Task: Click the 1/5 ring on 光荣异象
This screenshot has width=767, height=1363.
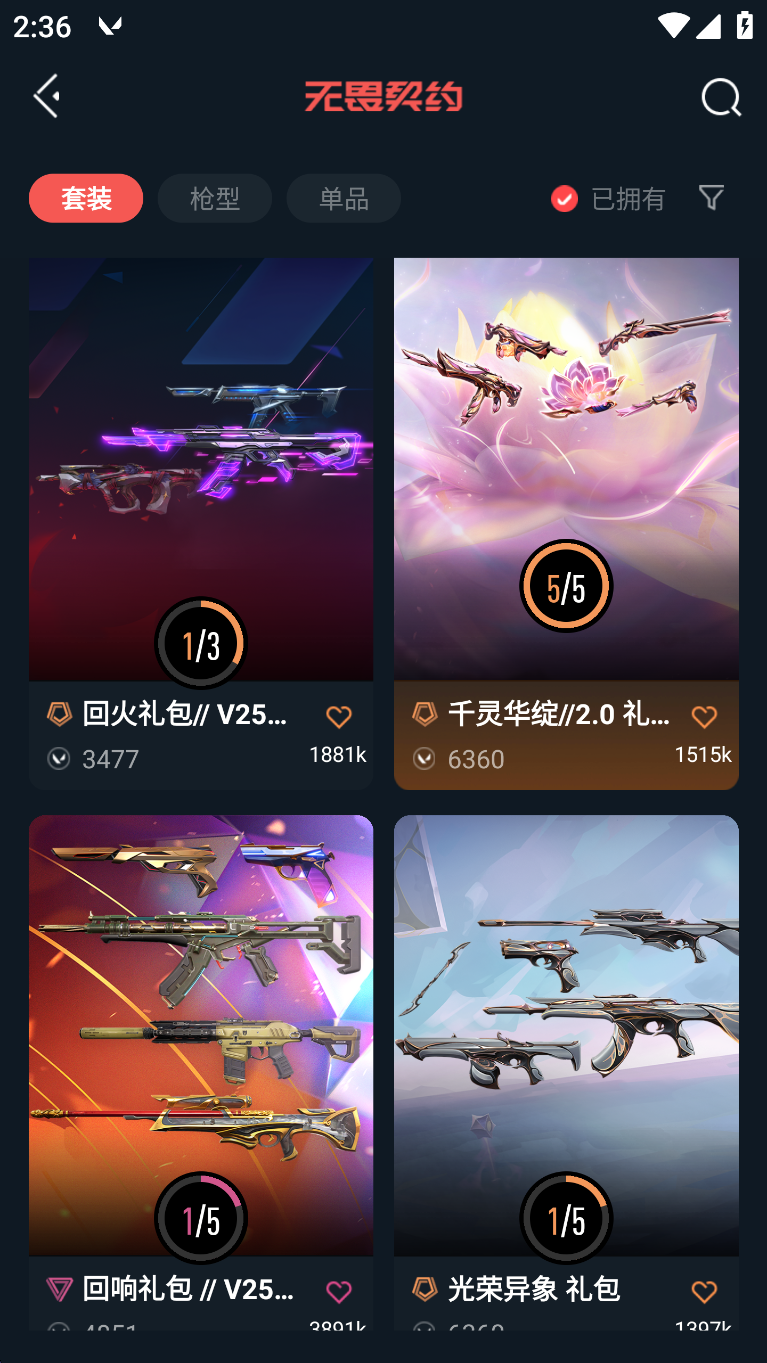Action: 566,1218
